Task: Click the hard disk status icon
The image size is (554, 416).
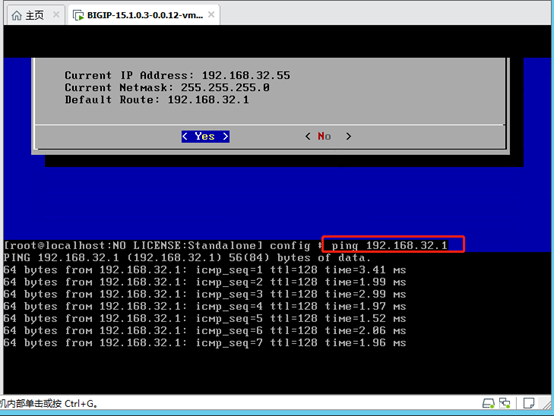Action: pos(489,403)
